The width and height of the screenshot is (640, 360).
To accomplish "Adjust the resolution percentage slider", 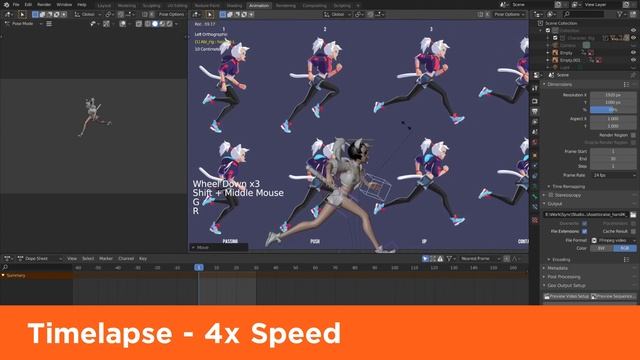I will (x=613, y=110).
